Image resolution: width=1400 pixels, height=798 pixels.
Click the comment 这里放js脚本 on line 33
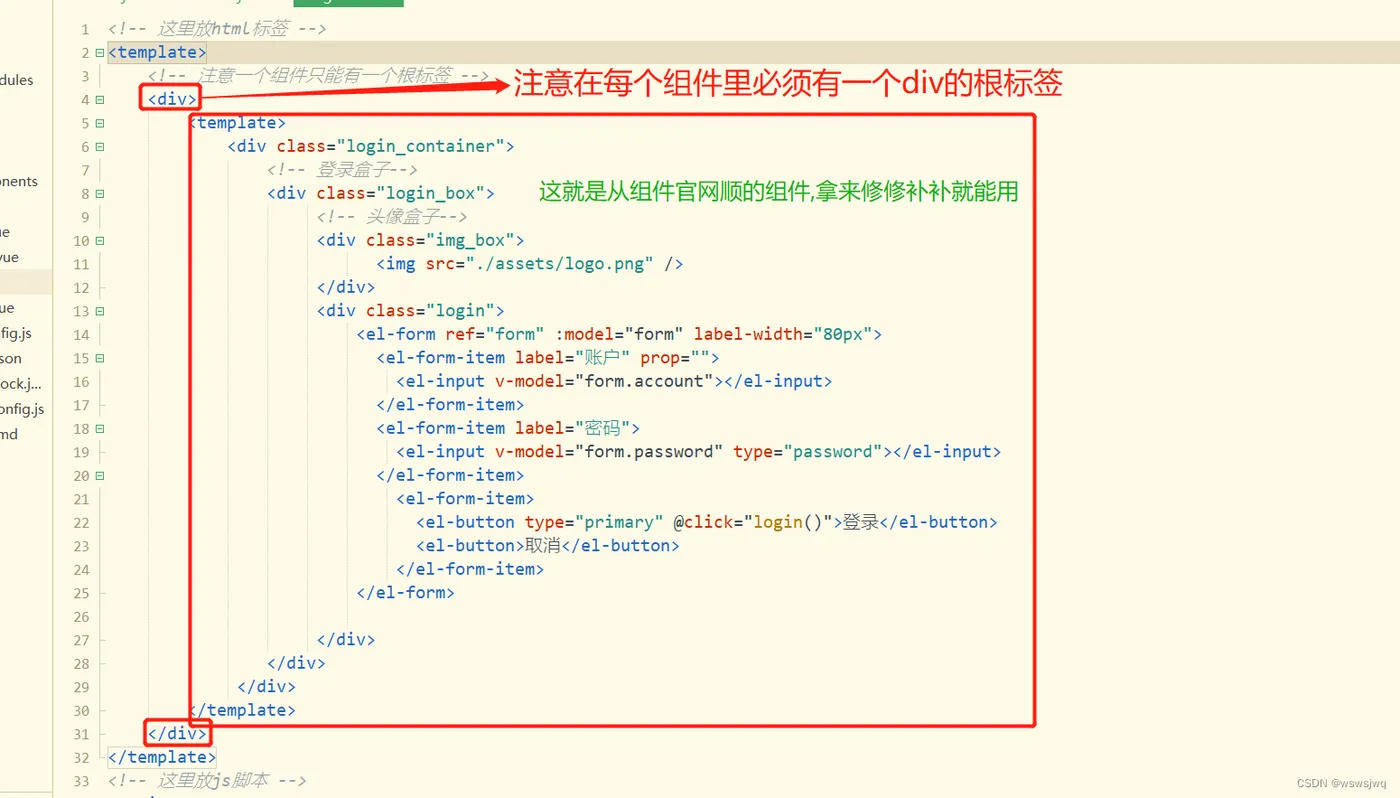(207, 780)
